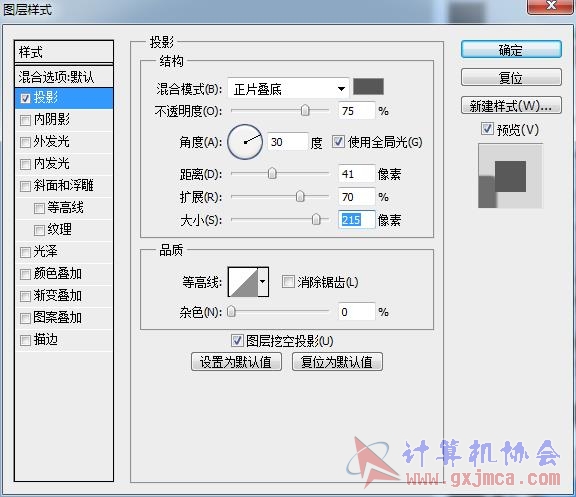576x497 pixels.
Task: Select the 斜面和浮雕 style entry
Action: (64, 186)
